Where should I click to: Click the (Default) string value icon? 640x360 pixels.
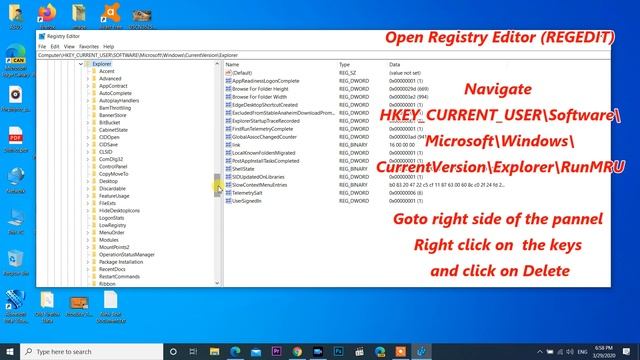click(229, 73)
